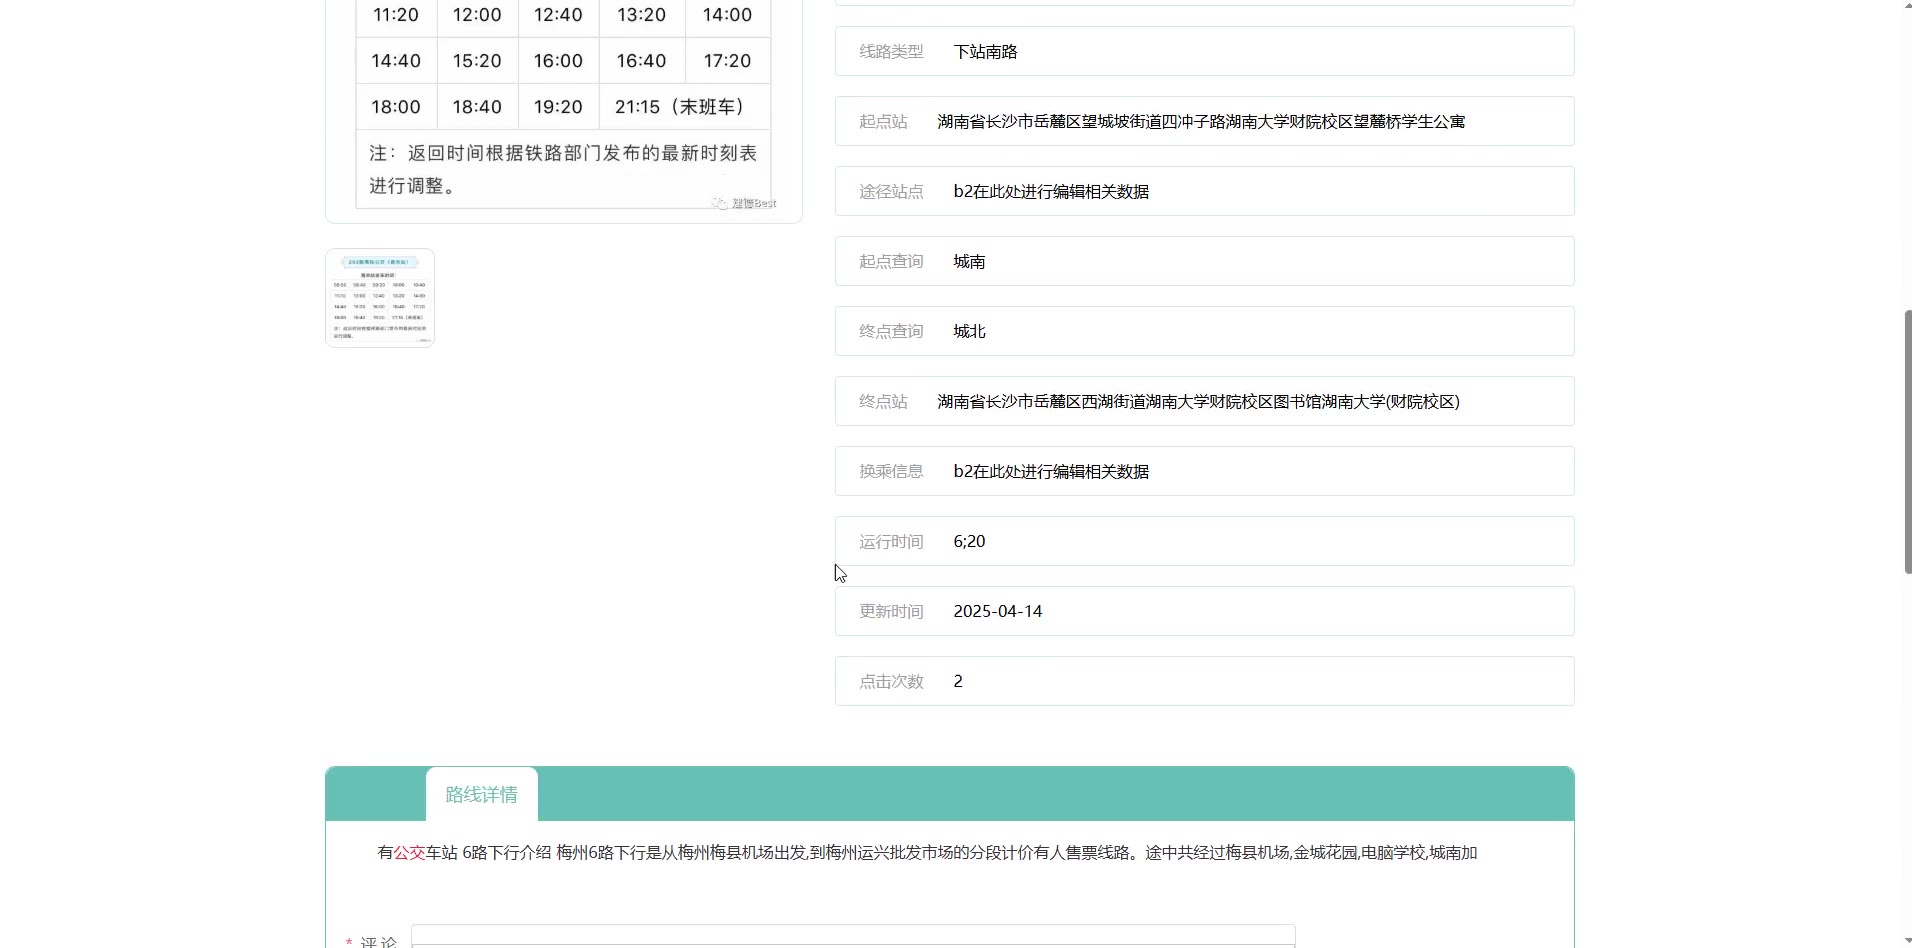Click the 线路类型 field showing 下站南路

pos(1204,52)
